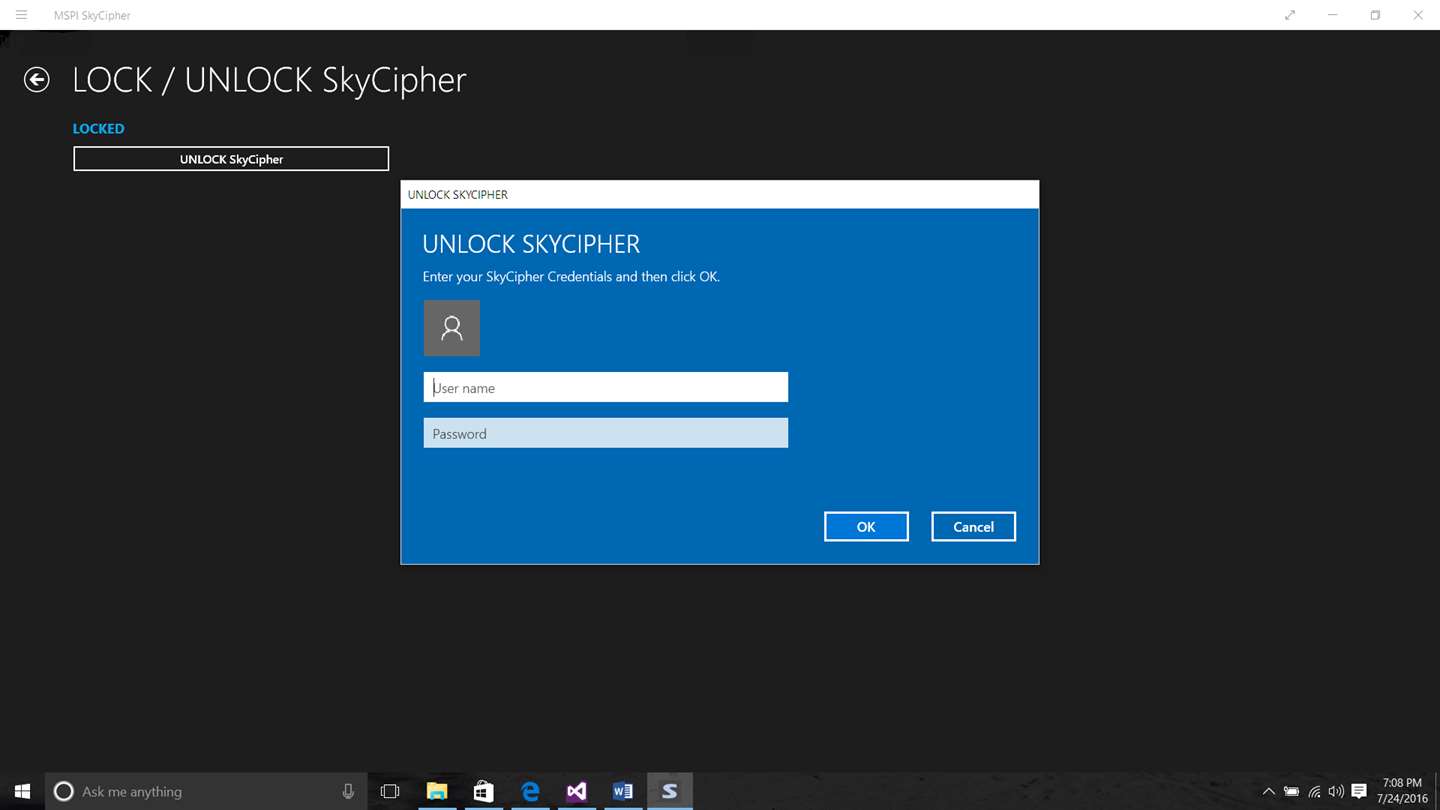Launch File Explorer from the taskbar

[437, 791]
